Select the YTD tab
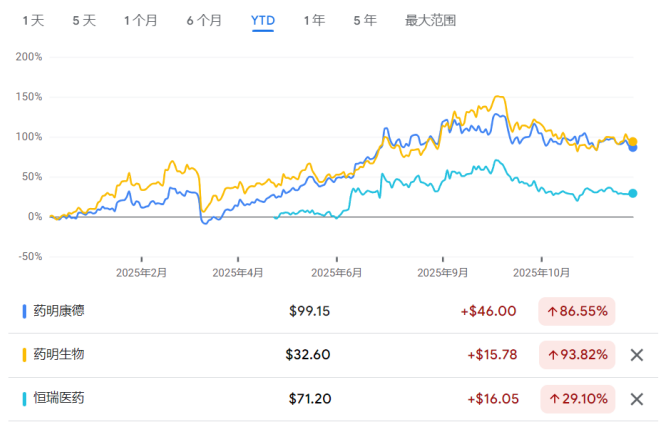This screenshot has height=434, width=672. point(263,20)
